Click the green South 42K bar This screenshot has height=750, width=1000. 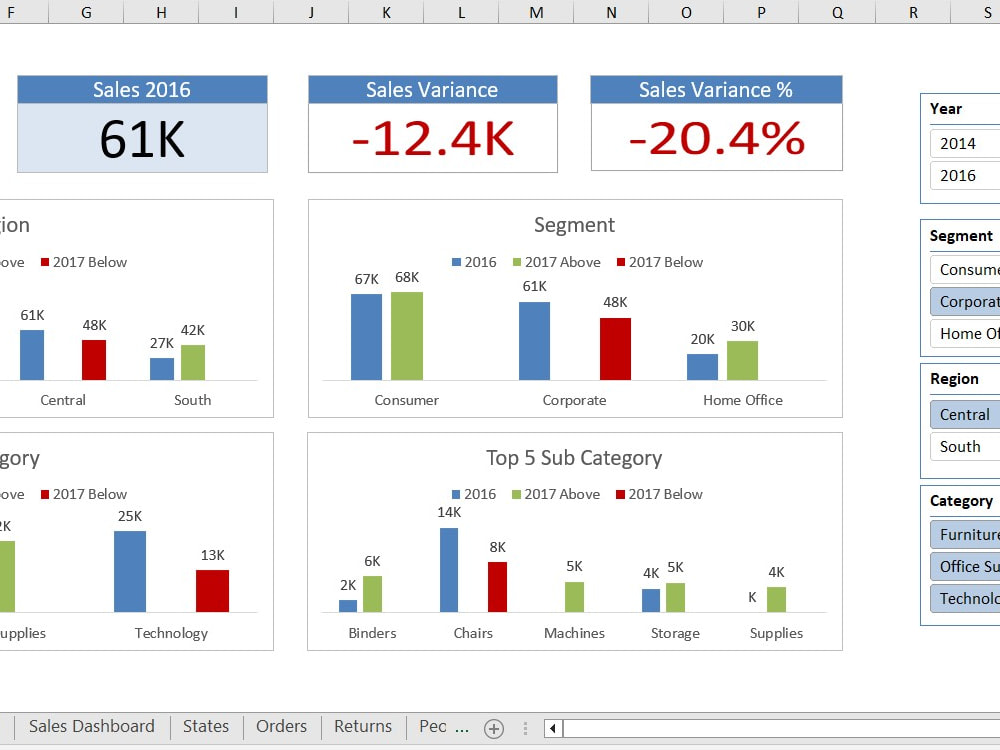pos(193,362)
